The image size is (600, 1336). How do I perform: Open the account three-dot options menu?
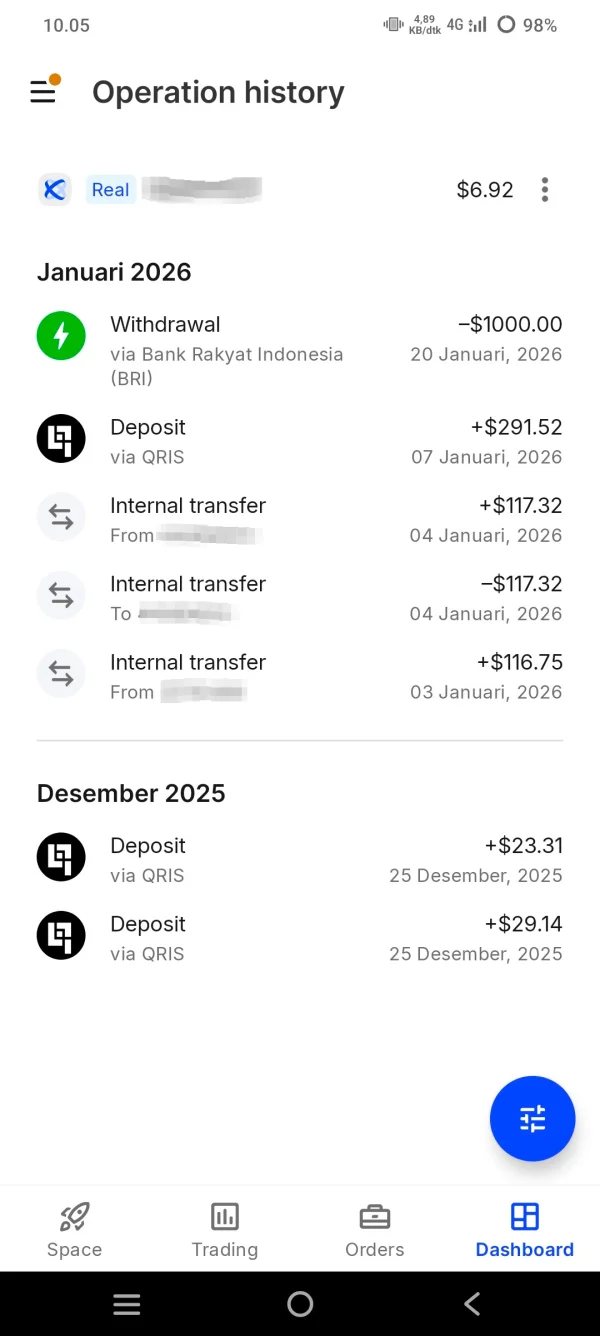click(545, 190)
